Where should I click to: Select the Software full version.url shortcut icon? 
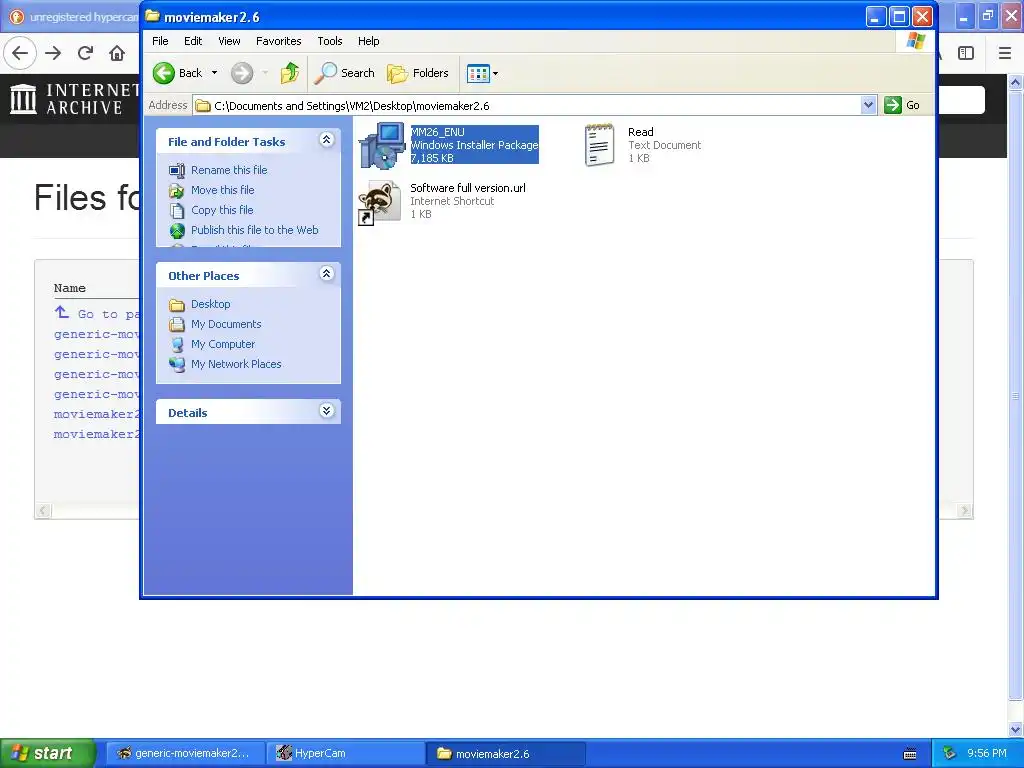379,202
